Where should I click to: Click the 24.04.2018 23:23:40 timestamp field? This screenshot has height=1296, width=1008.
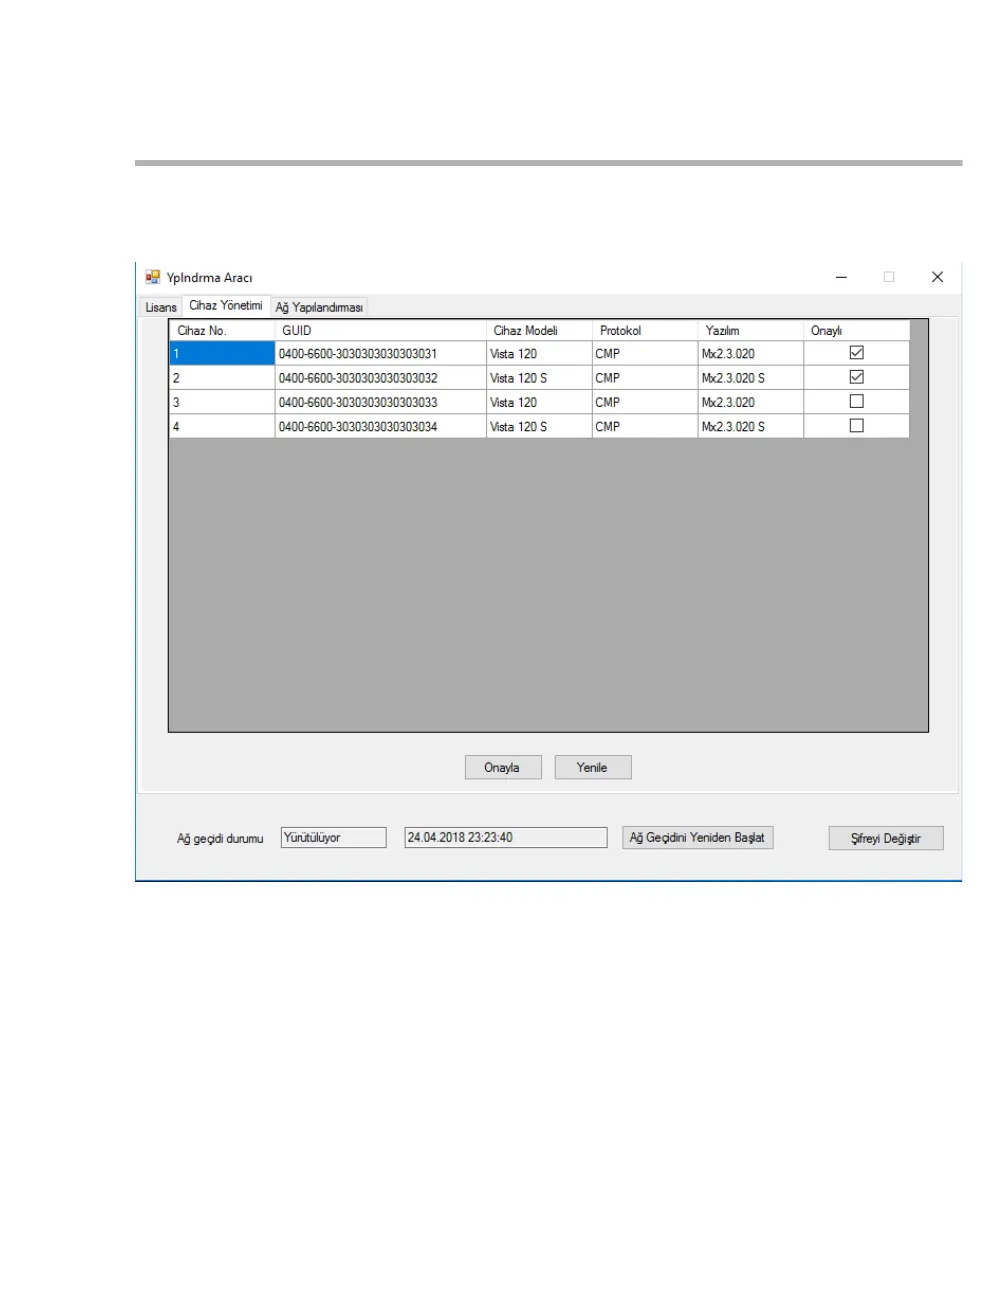pos(505,838)
